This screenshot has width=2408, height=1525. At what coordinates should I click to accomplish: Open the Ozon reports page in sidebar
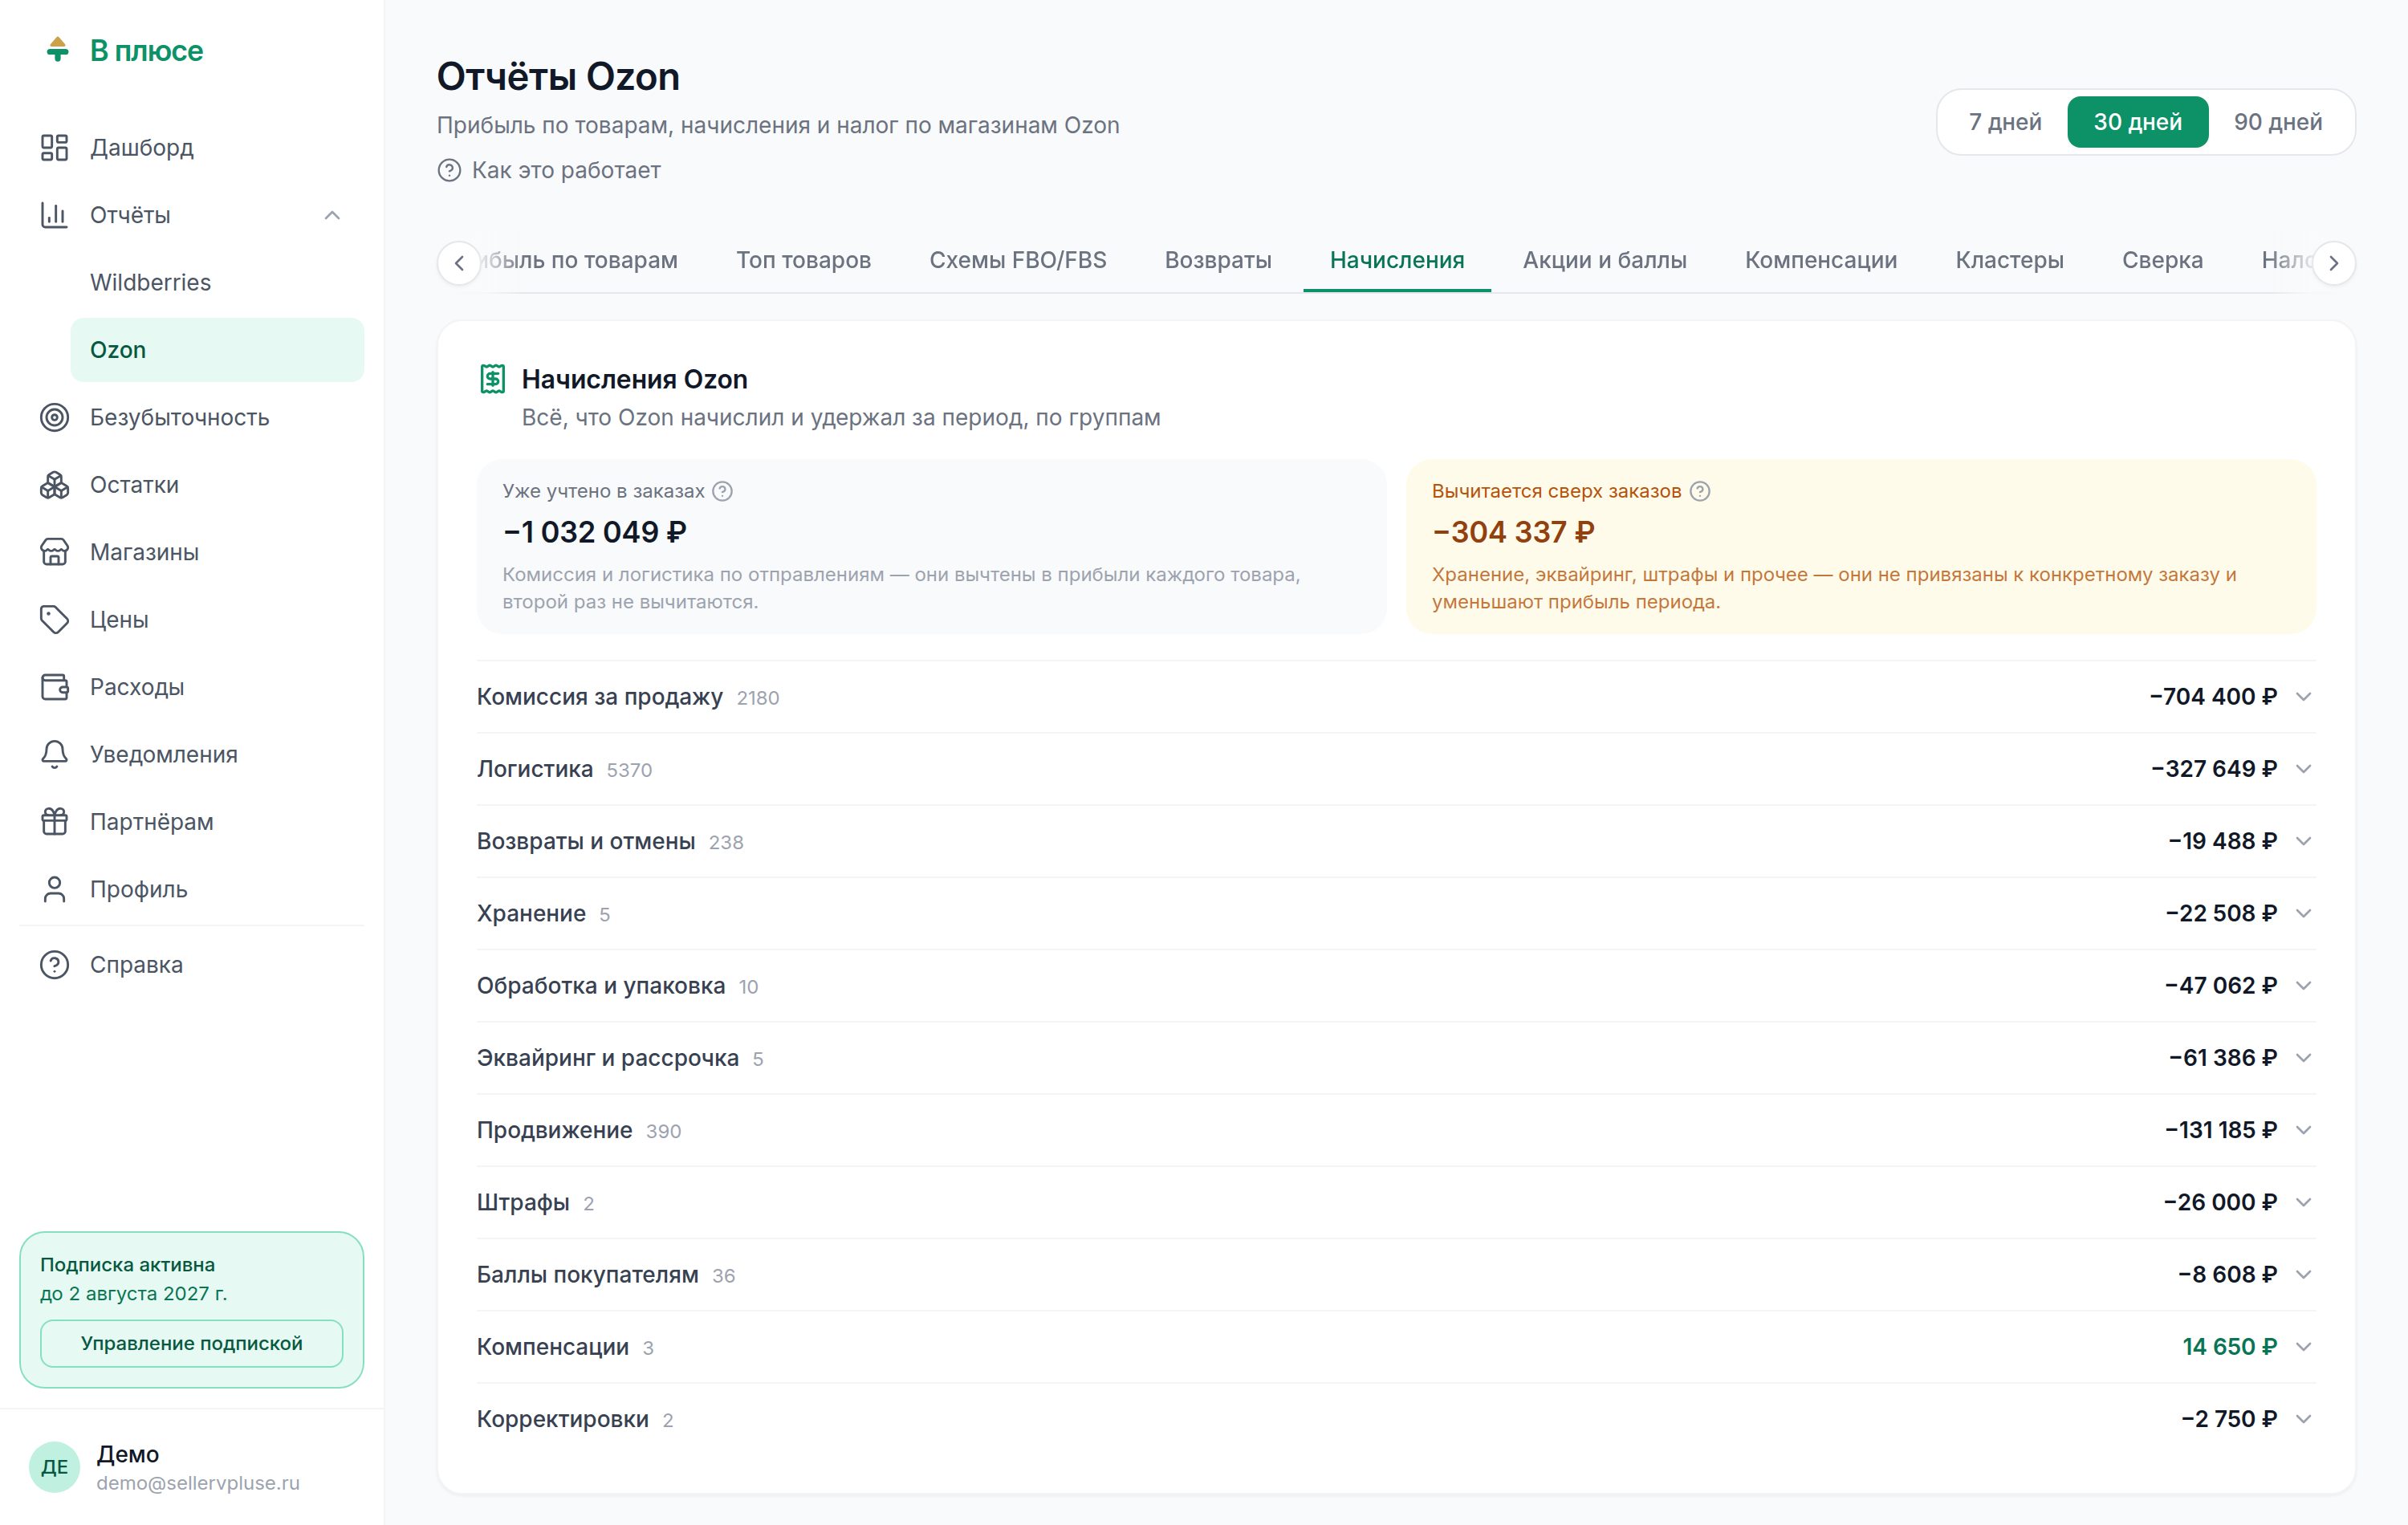pyautogui.click(x=217, y=350)
